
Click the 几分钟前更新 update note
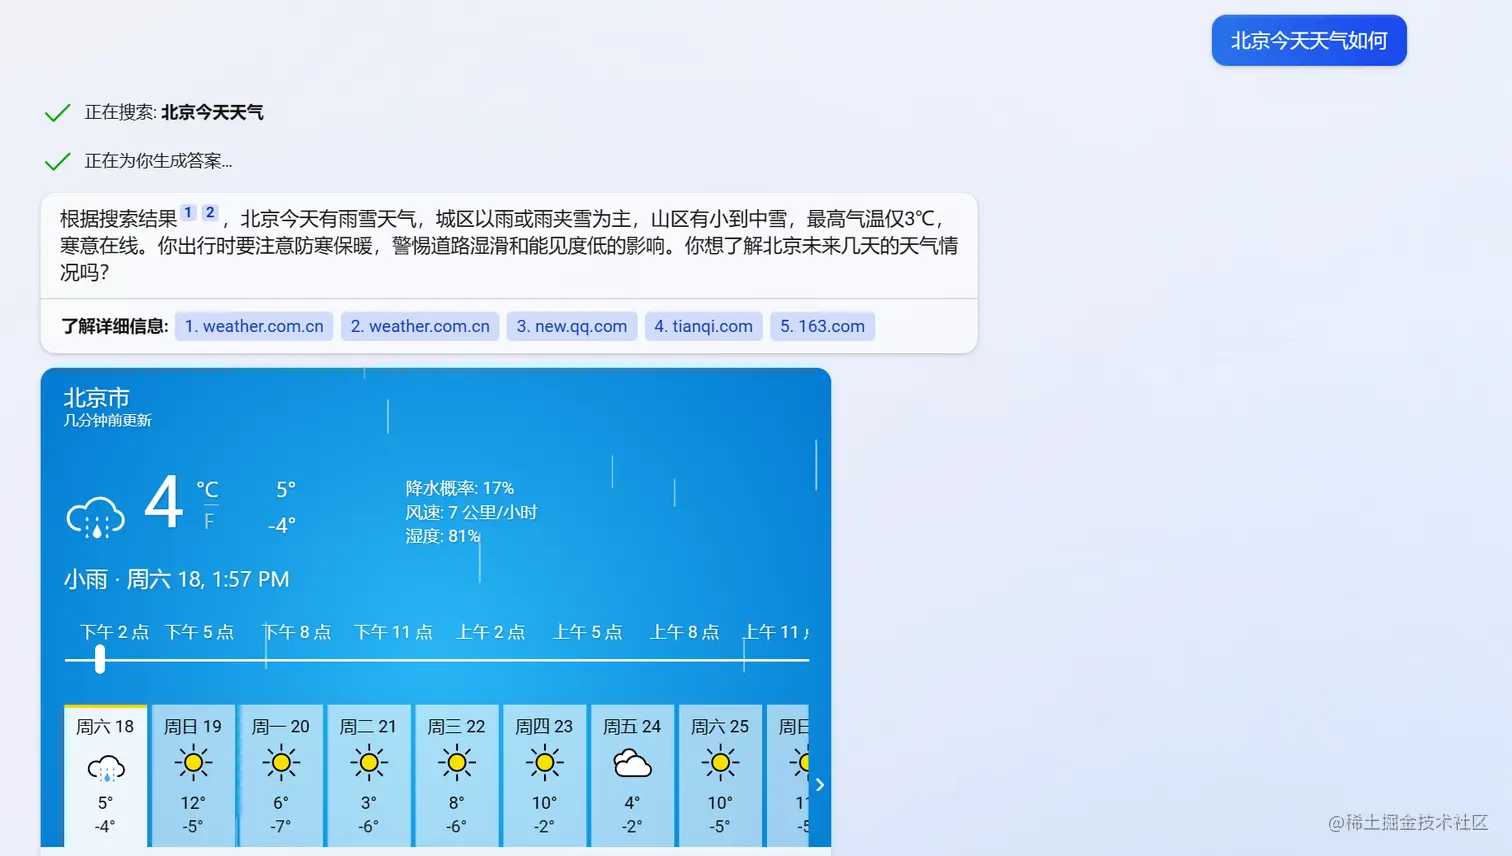click(x=108, y=421)
